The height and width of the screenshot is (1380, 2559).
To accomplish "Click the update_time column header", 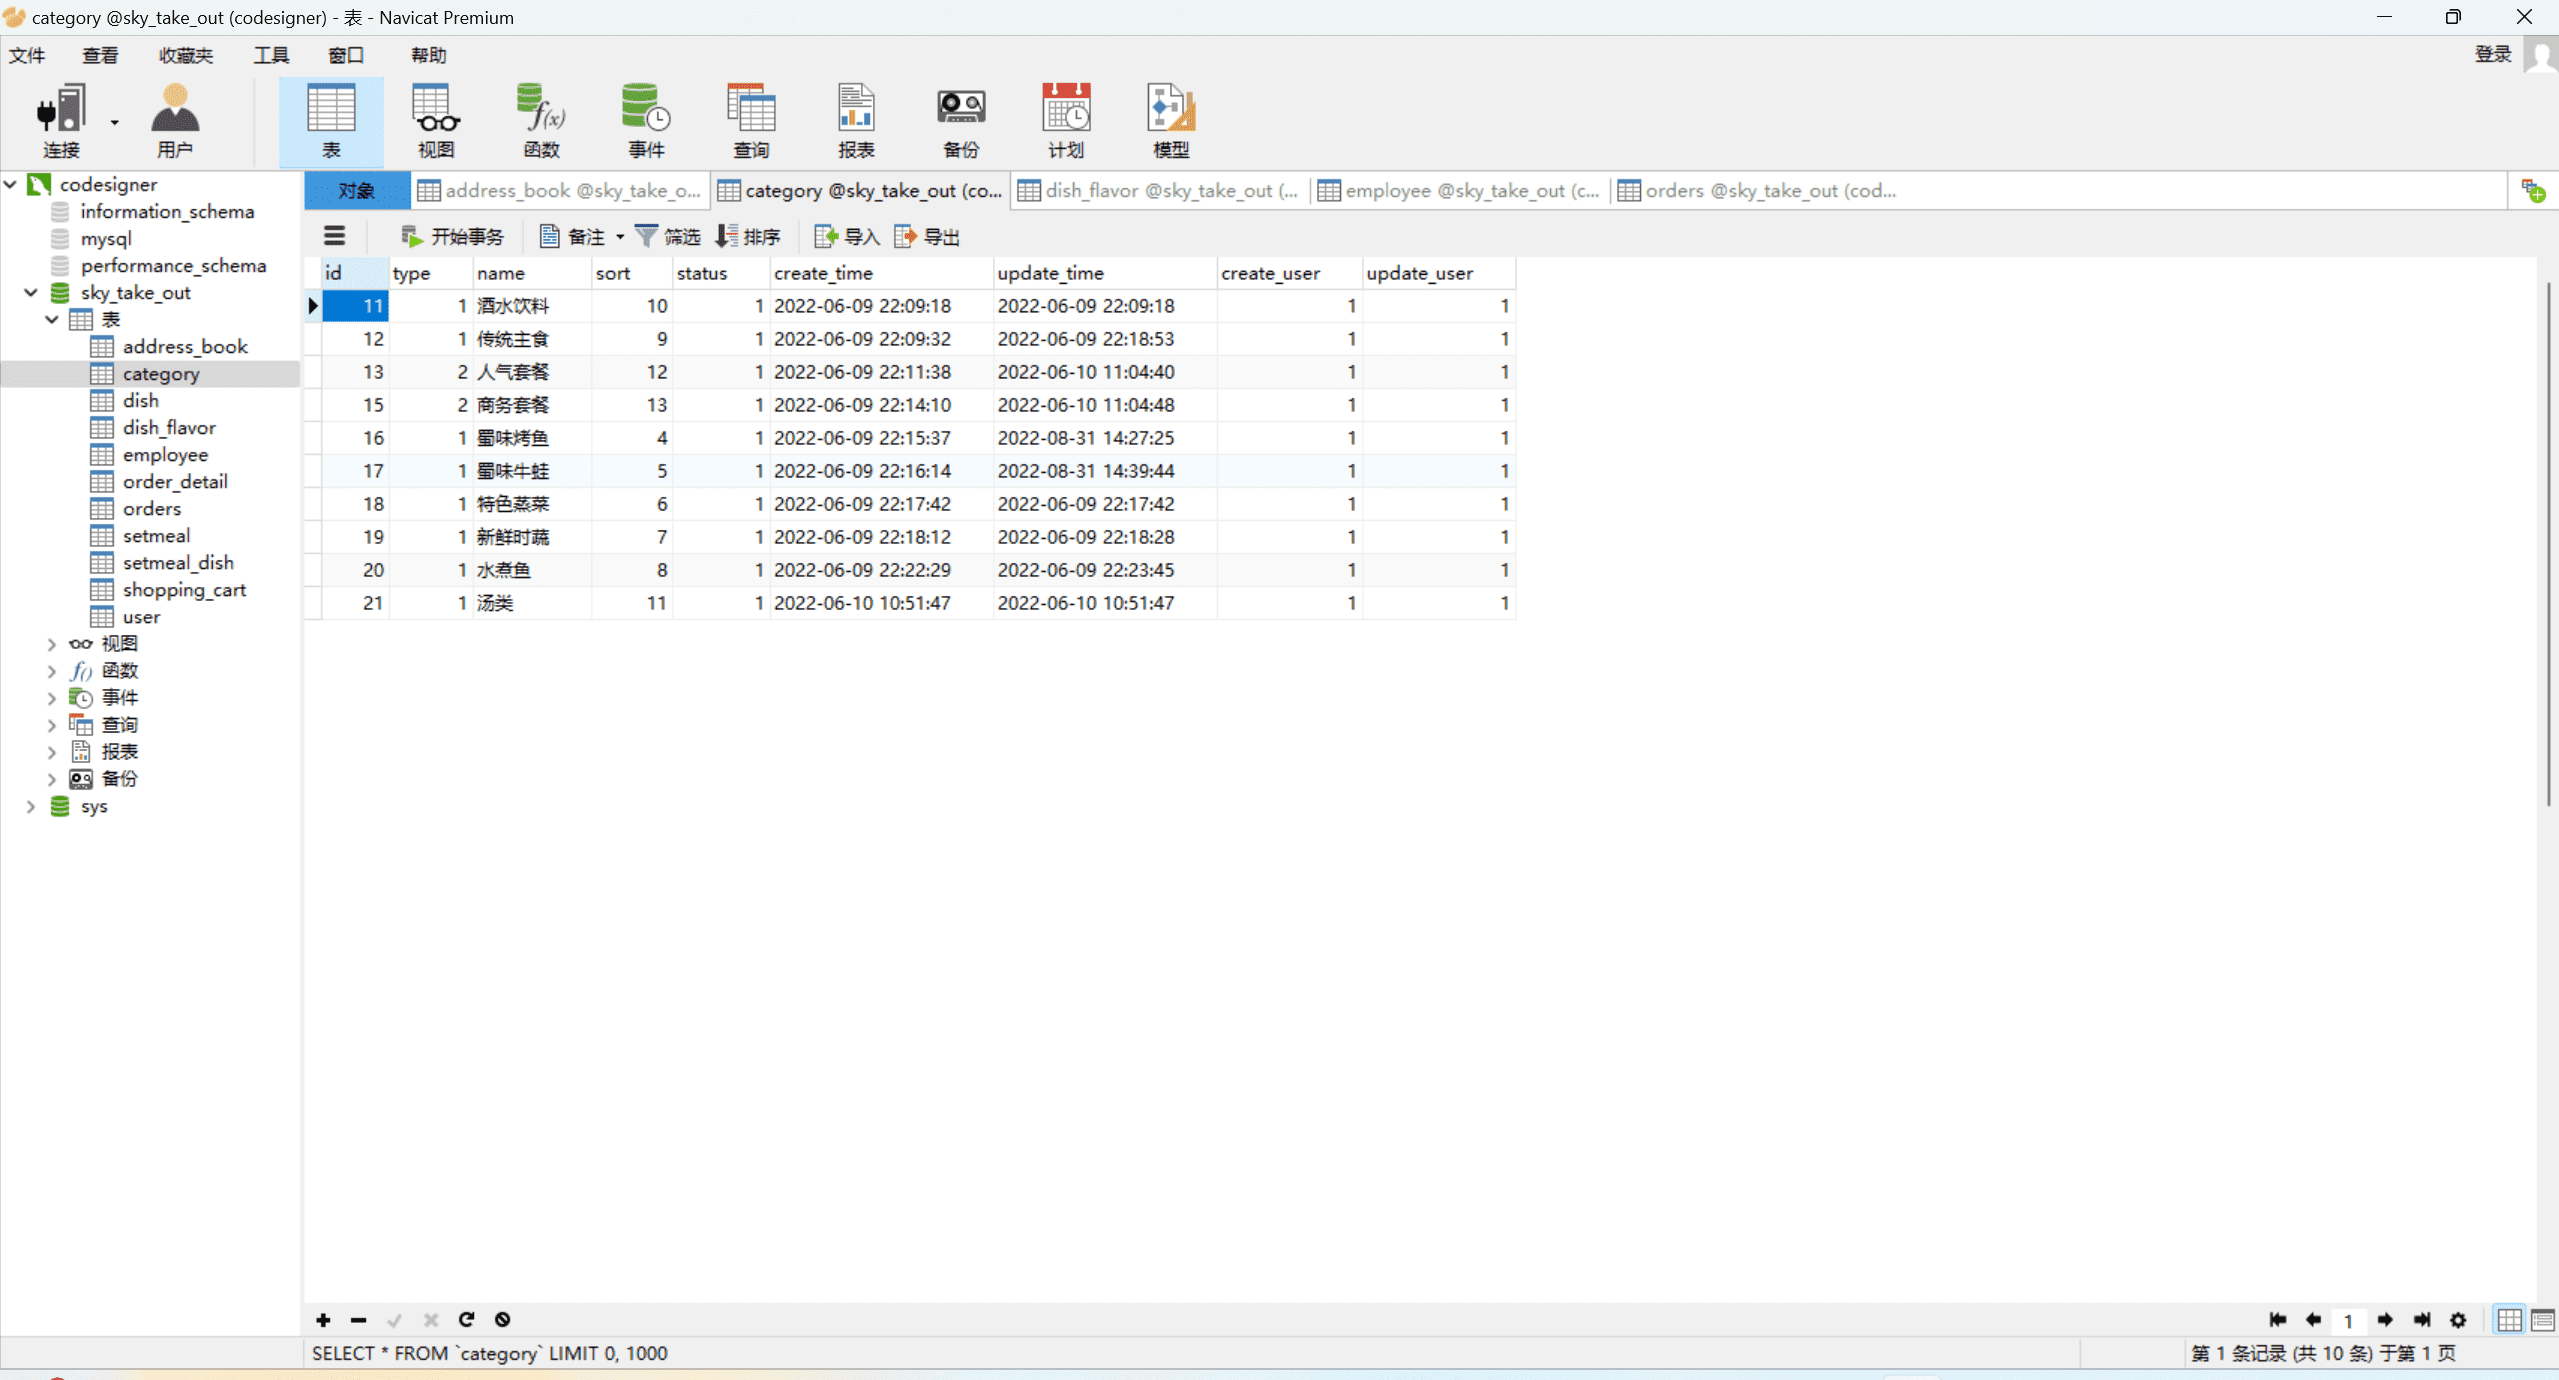I will [x=1105, y=273].
